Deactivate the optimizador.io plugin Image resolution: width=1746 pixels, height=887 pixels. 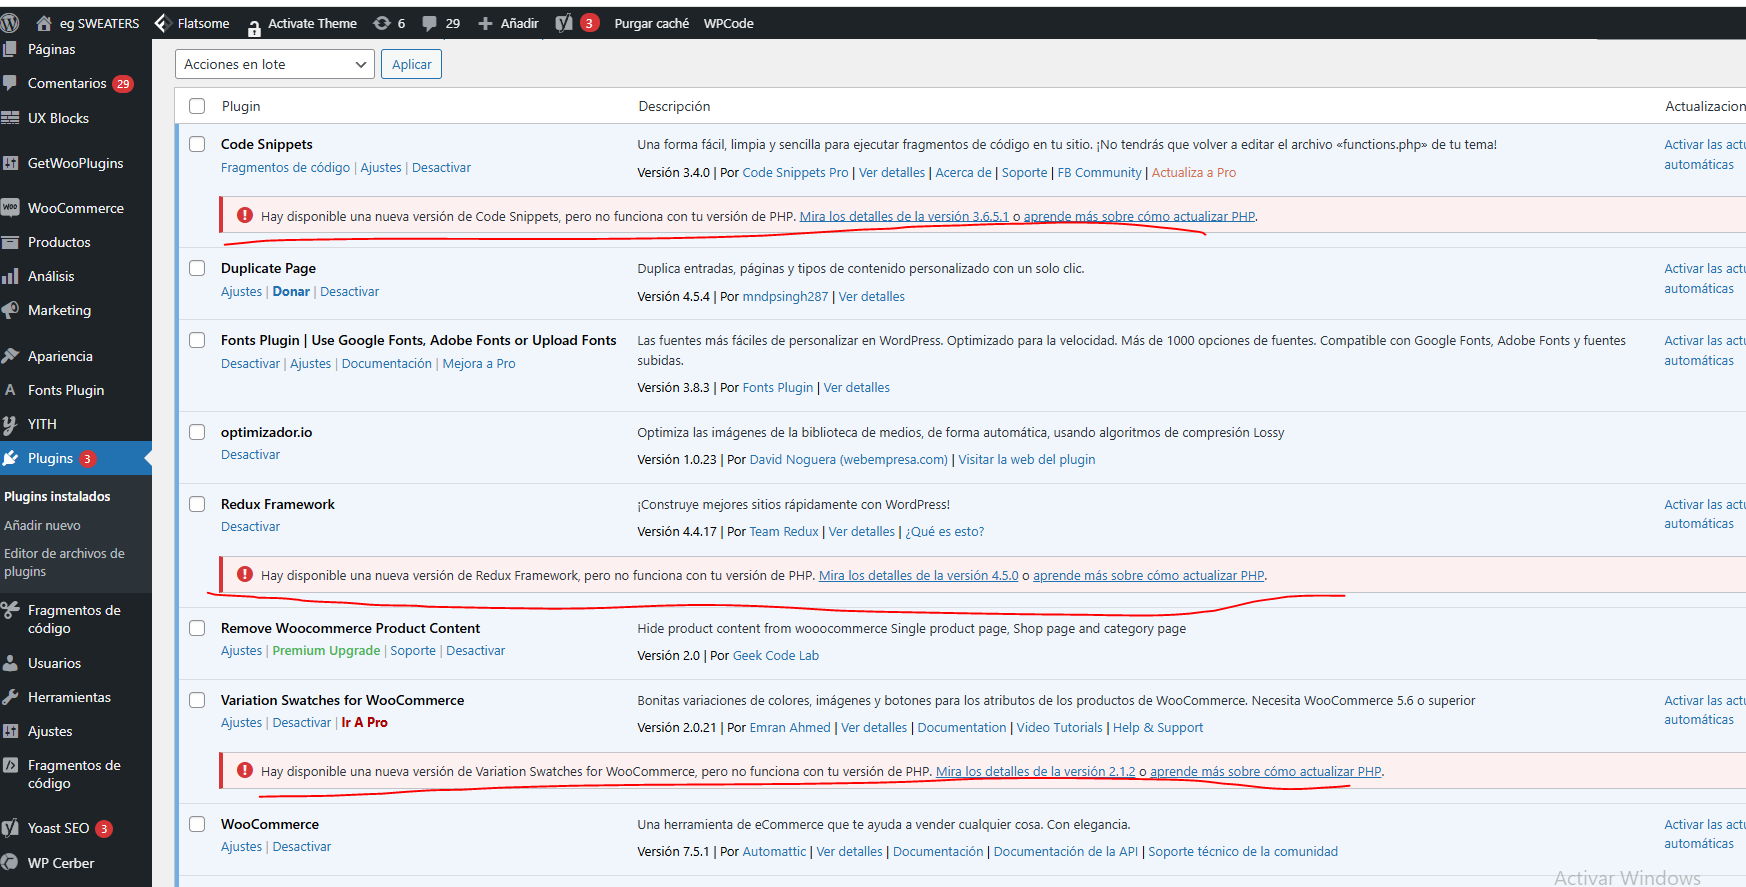click(x=250, y=455)
